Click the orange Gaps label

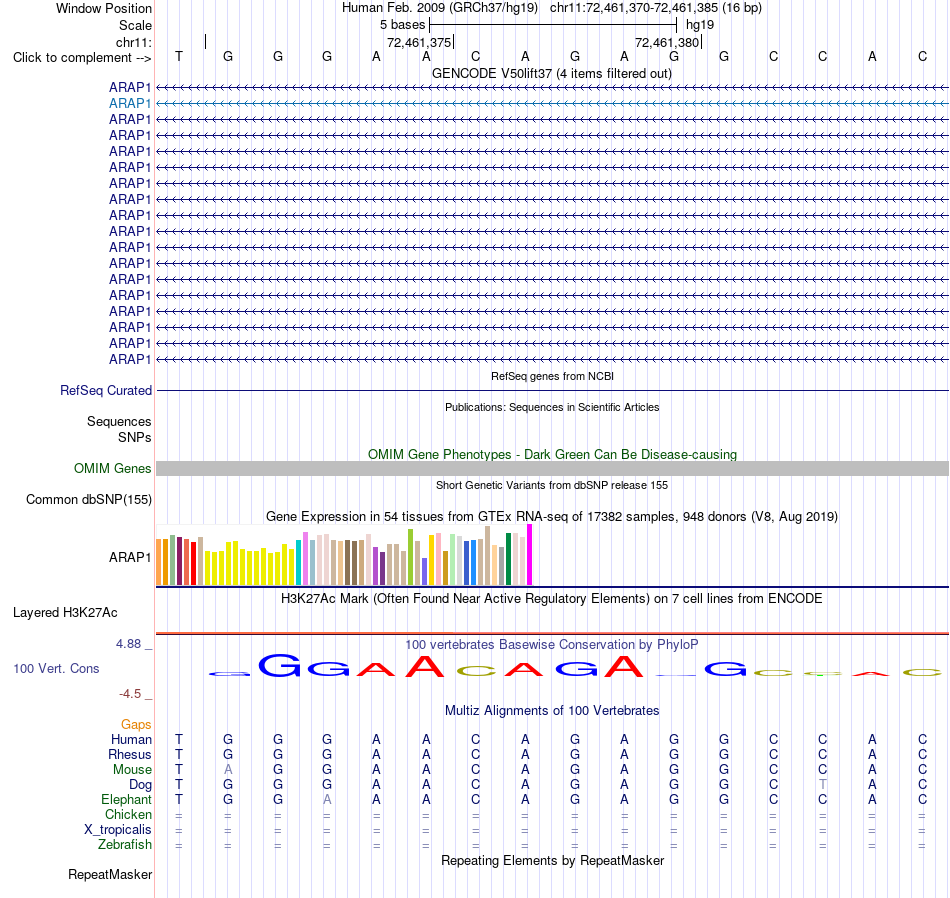pyautogui.click(x=136, y=725)
